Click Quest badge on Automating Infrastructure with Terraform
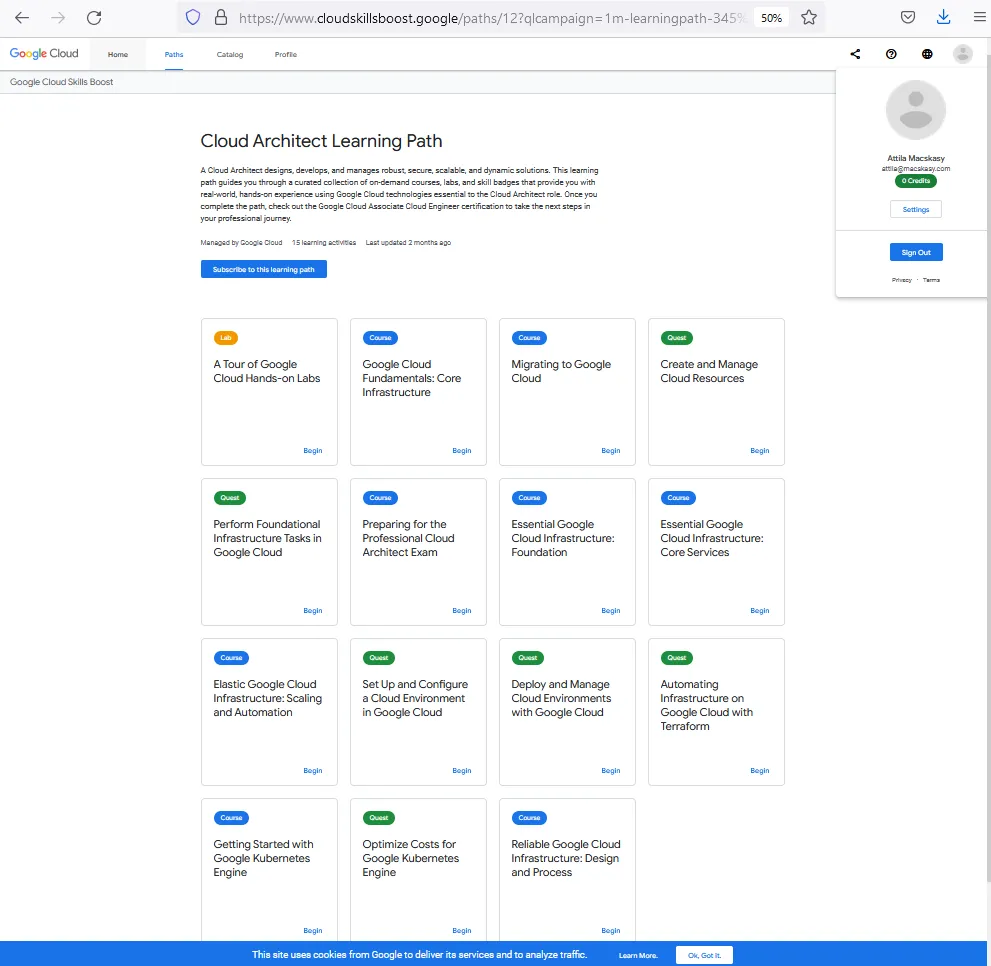 676,657
